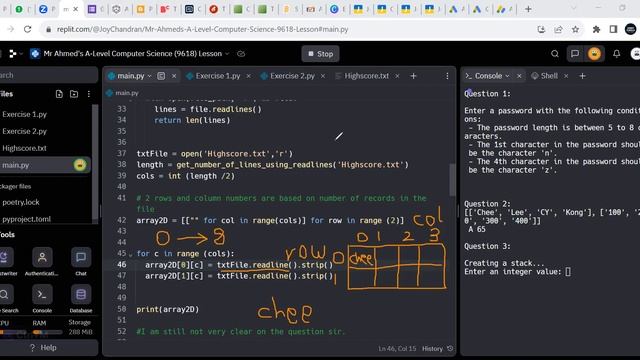Bookmark this page with star icon
640x360 pixels.
[x=576, y=29]
